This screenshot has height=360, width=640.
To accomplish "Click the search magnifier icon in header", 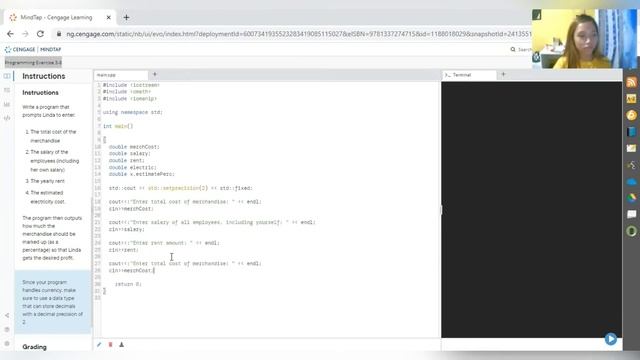I will pos(513,49).
